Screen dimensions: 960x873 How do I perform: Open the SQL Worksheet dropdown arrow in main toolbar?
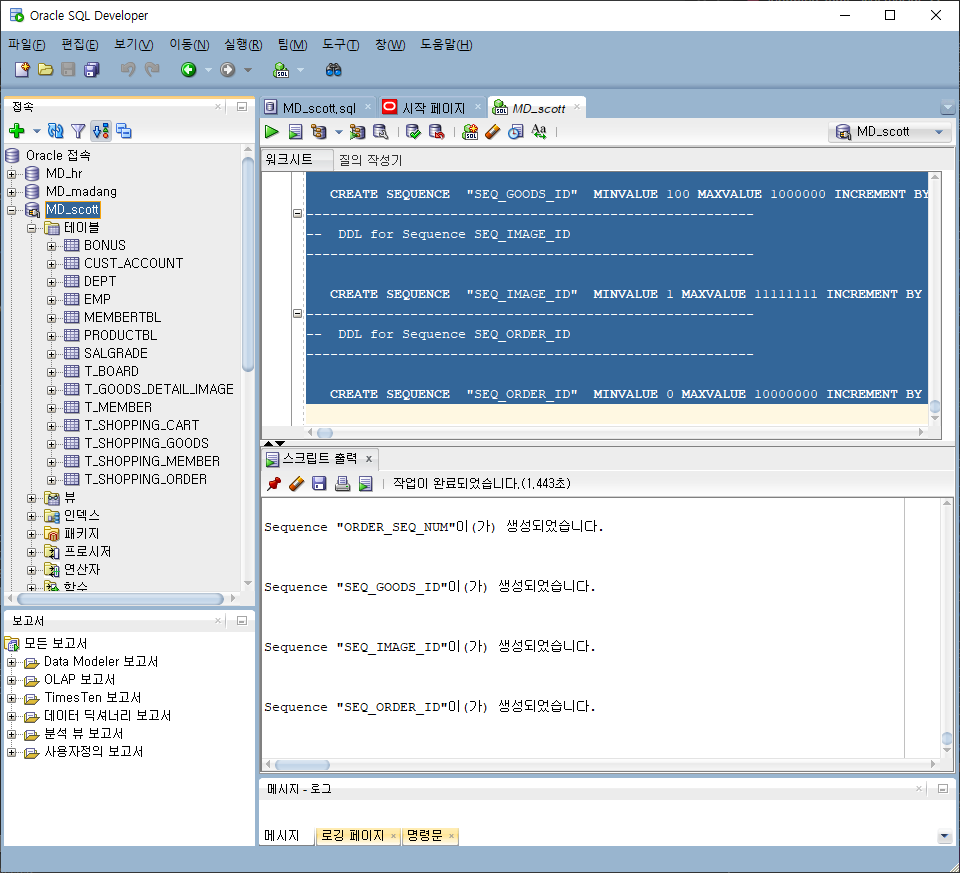300,70
